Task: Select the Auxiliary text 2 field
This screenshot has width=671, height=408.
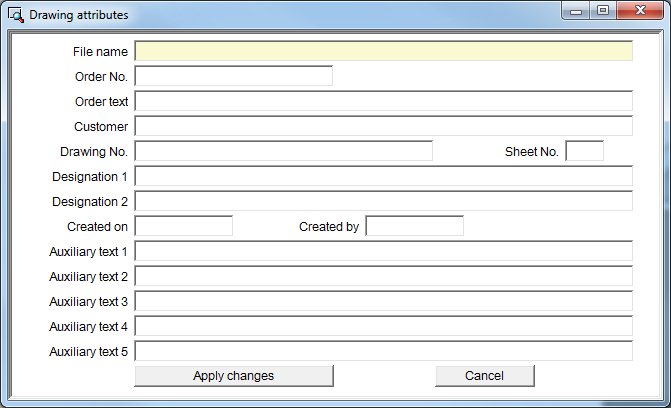Action: 383,276
